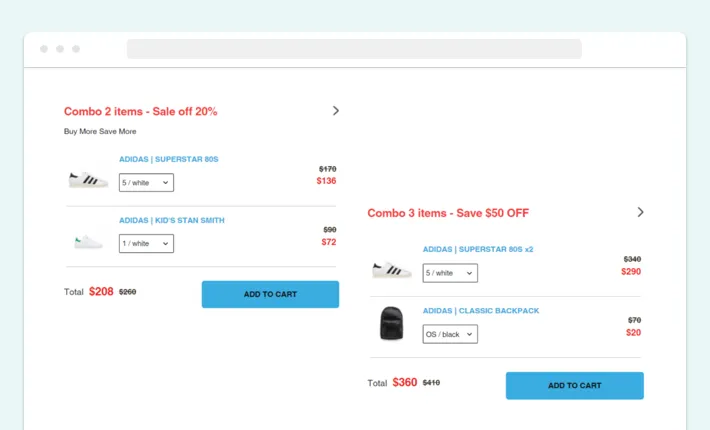This screenshot has width=710, height=430.
Task: Click the Superstar 80S x2 shoe image
Action: [x=392, y=270]
